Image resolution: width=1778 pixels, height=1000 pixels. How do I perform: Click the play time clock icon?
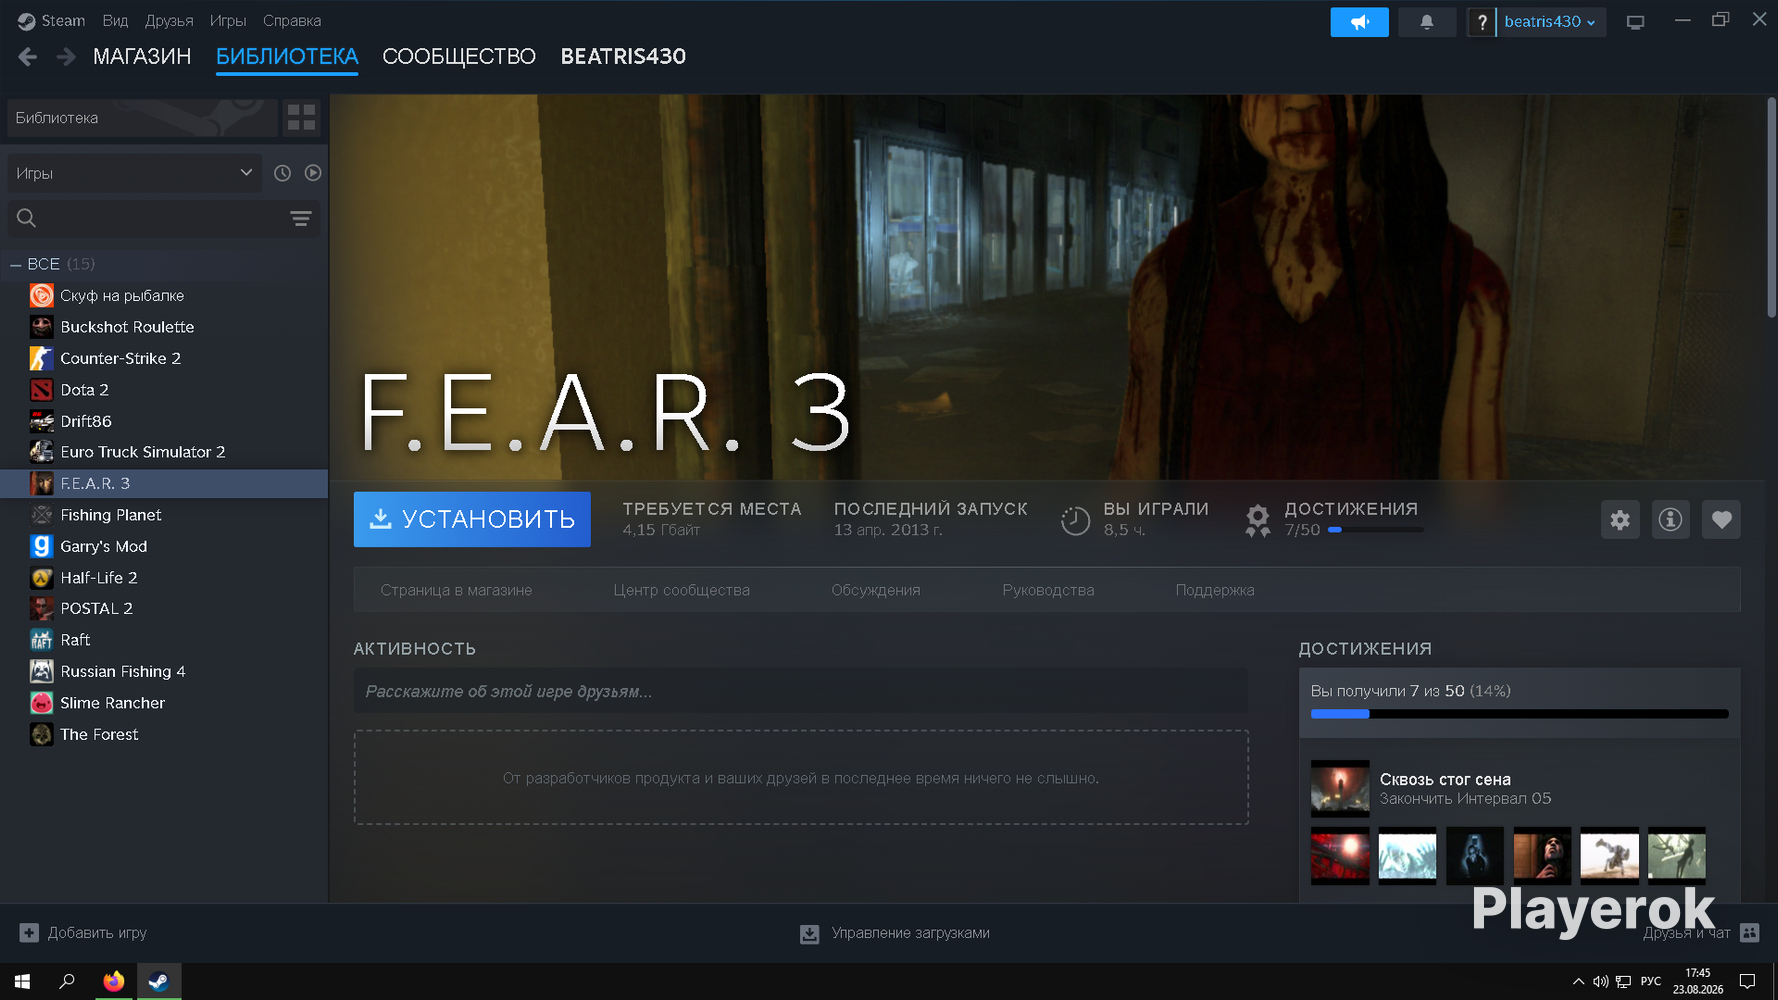(1075, 520)
